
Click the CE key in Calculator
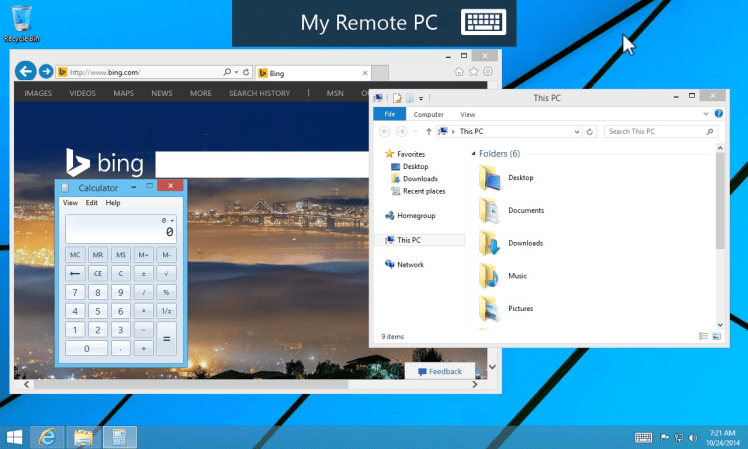pos(98,273)
